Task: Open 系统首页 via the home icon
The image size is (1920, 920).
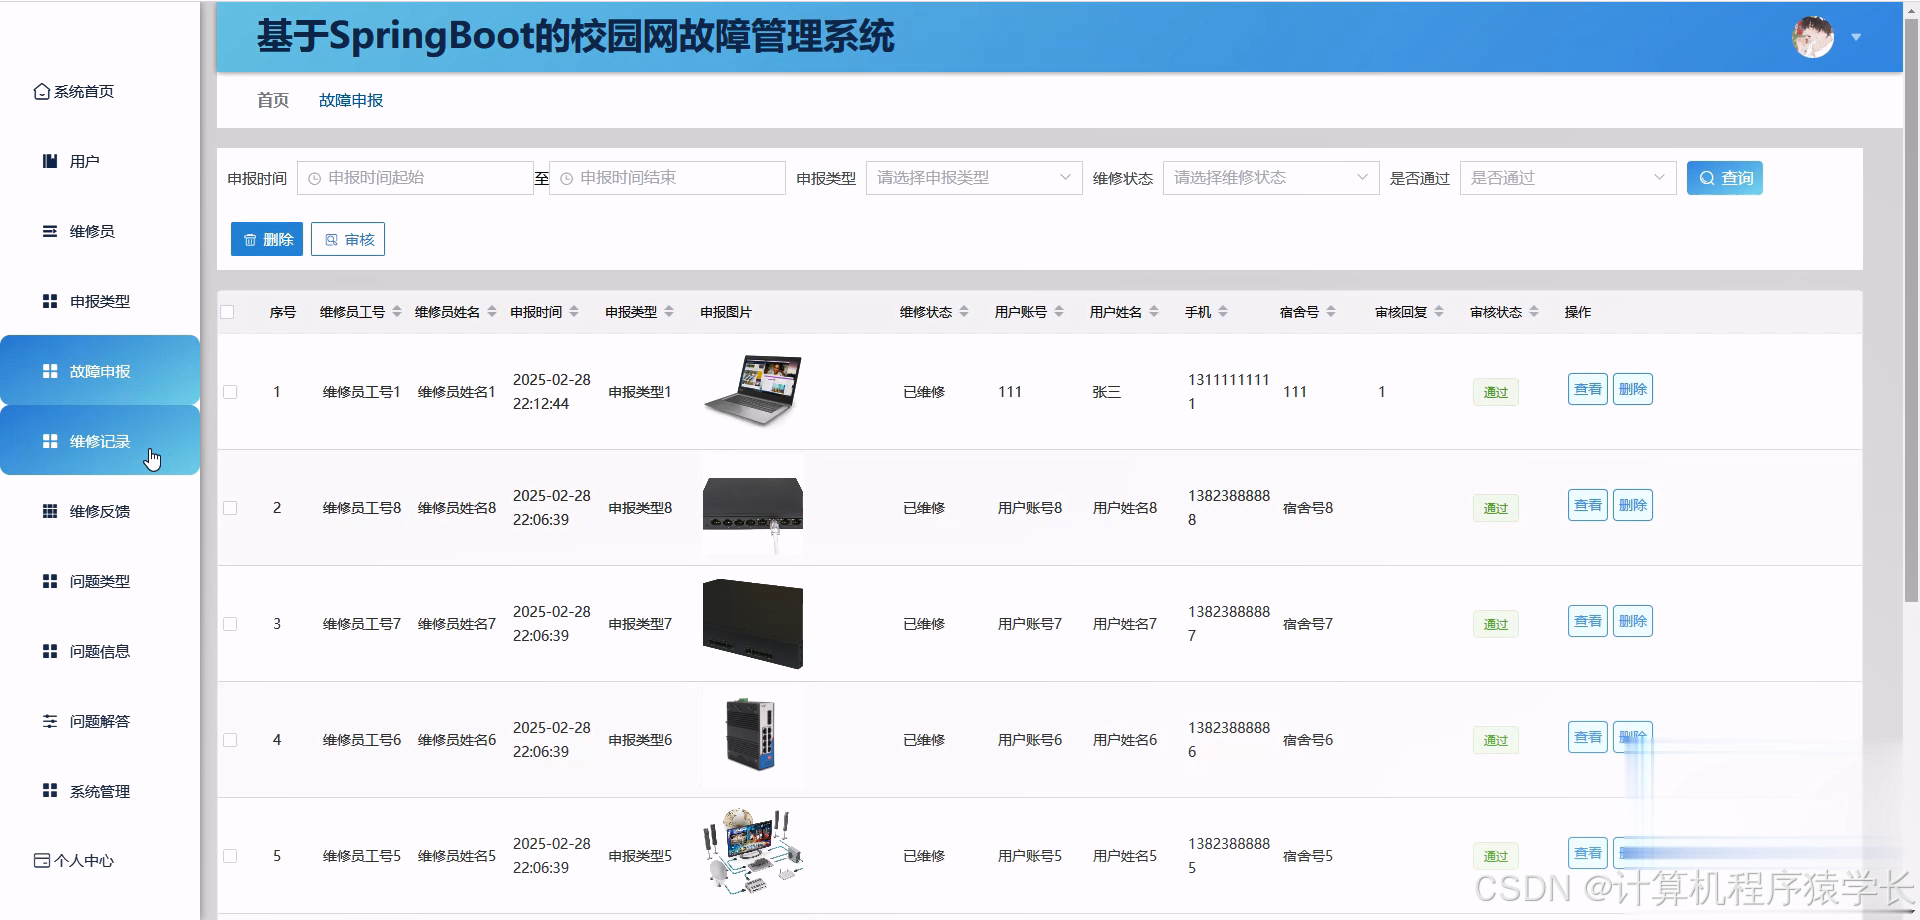Action: (80, 91)
